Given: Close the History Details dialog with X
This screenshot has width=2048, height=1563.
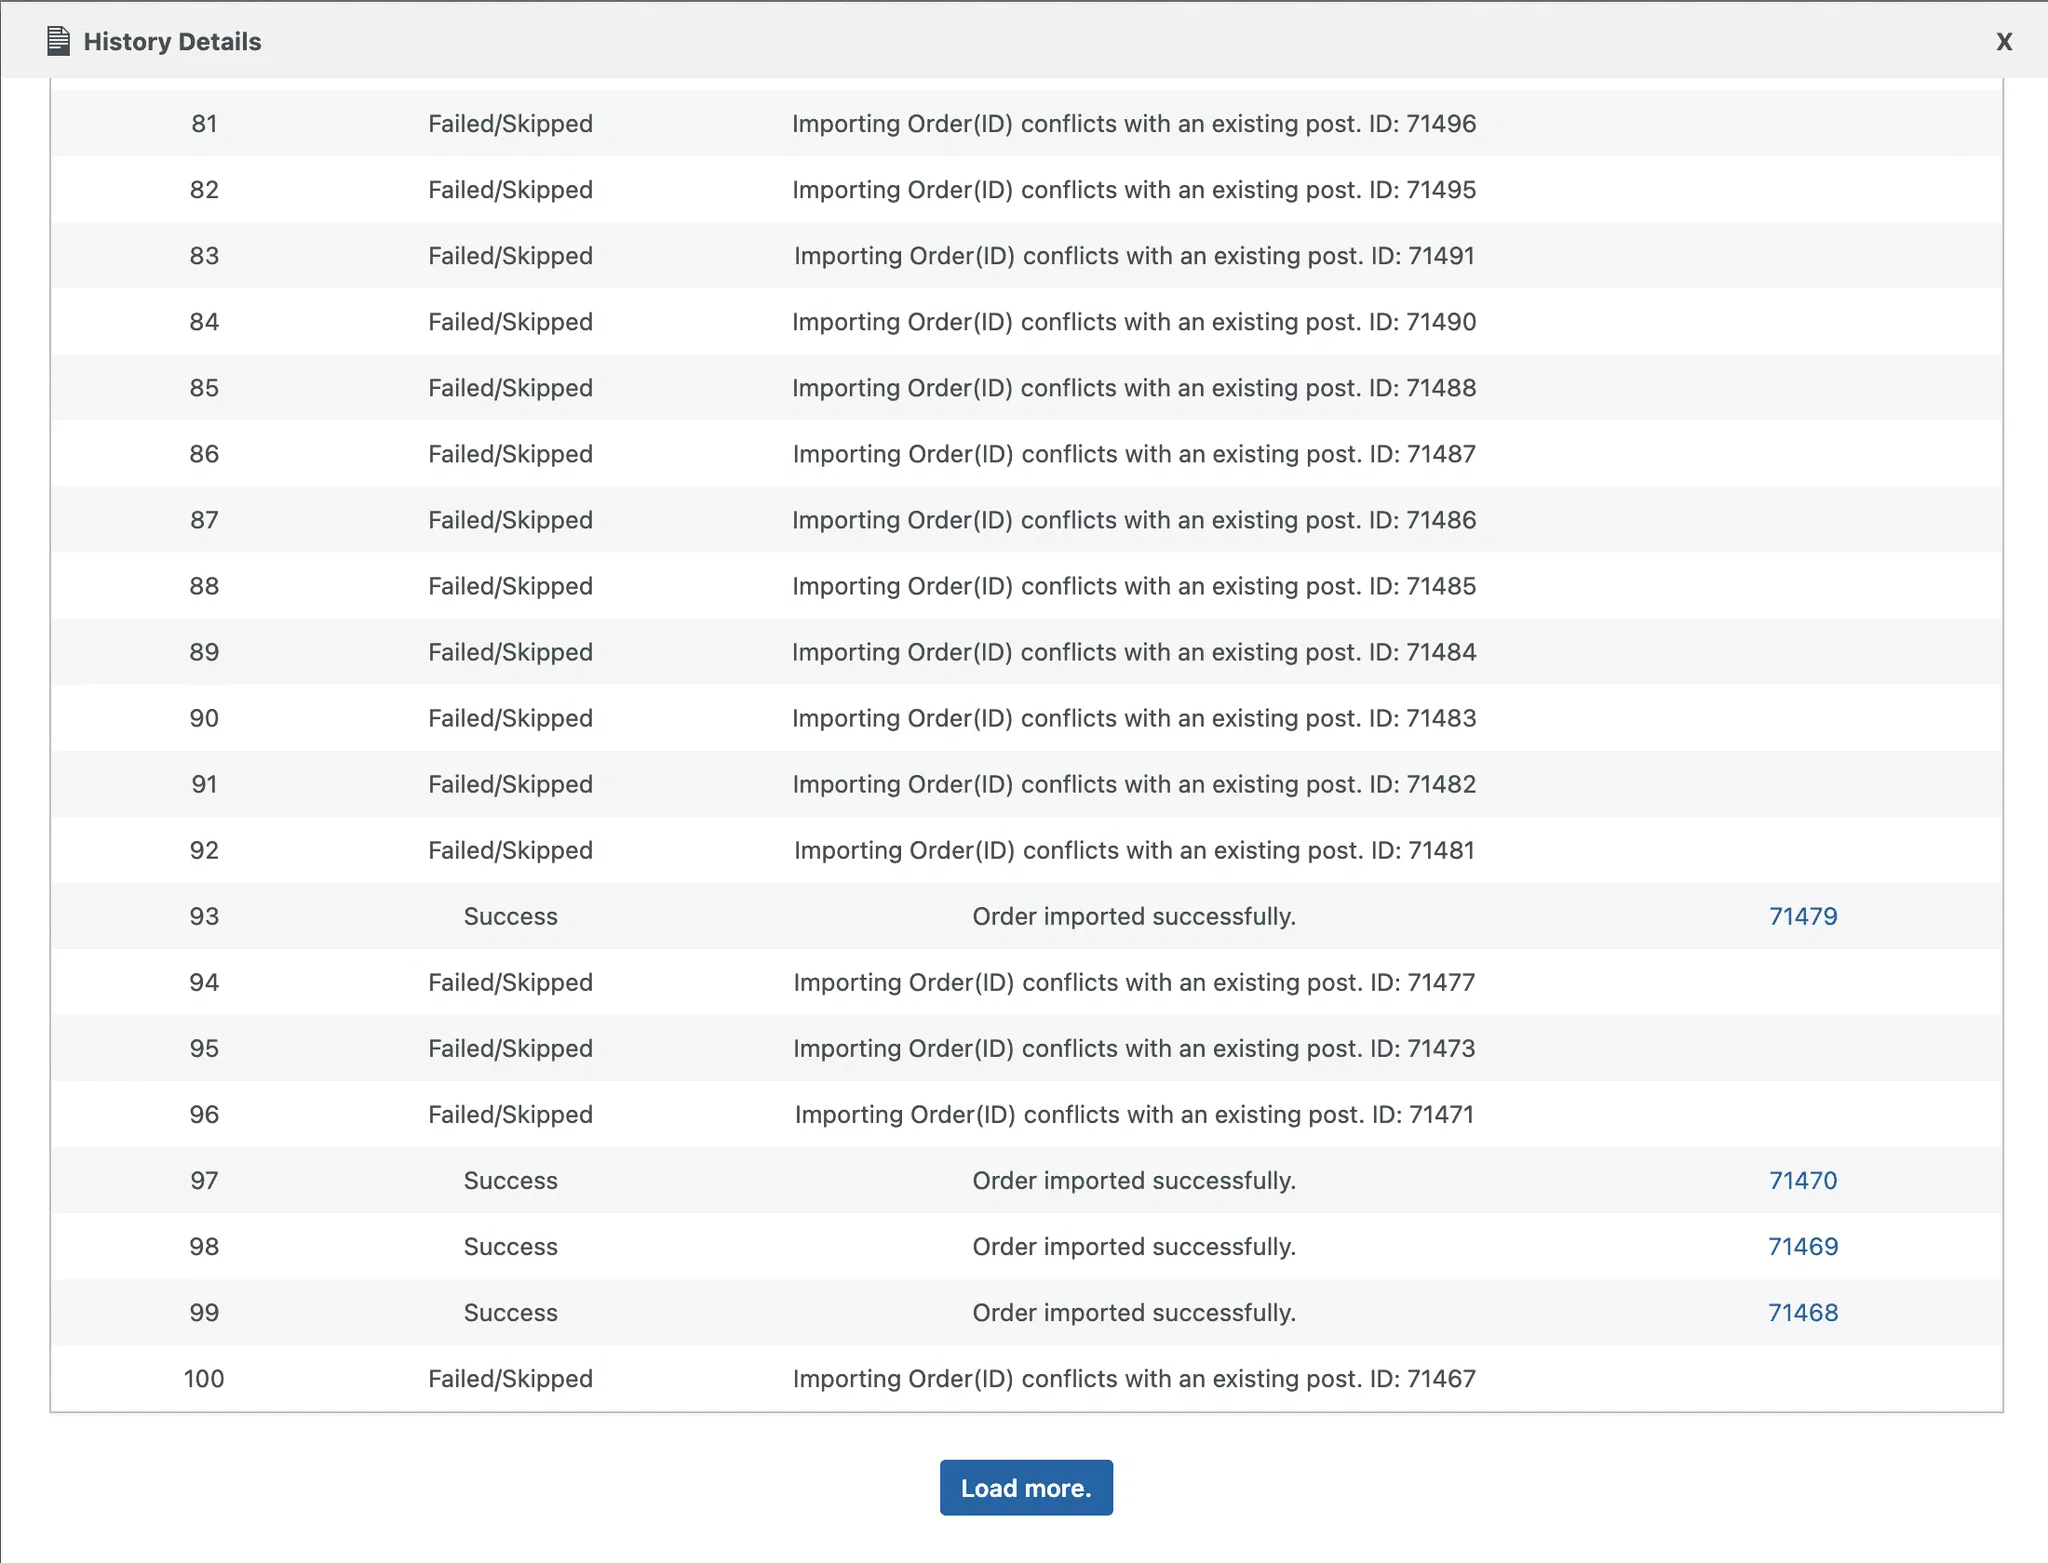Looking at the screenshot, I should pyautogui.click(x=2003, y=42).
